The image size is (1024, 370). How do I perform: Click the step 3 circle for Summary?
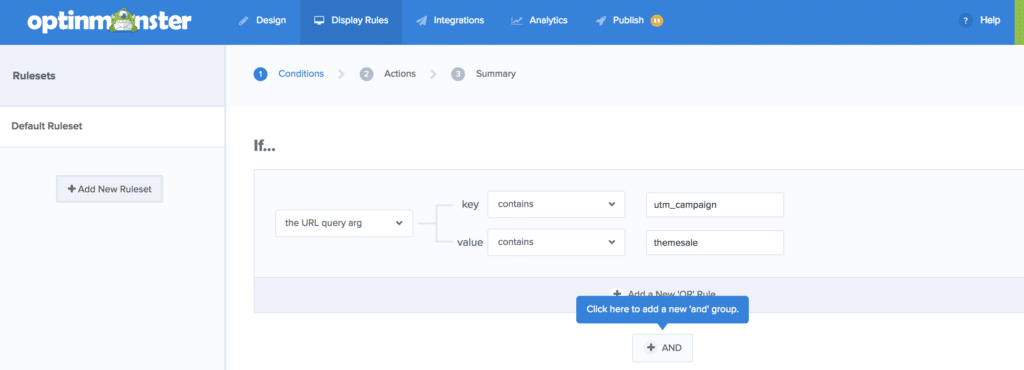[458, 74]
